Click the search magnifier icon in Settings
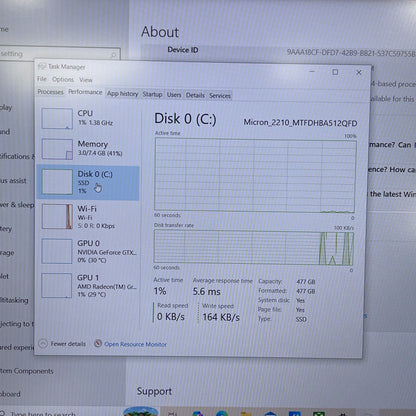 (x=113, y=55)
